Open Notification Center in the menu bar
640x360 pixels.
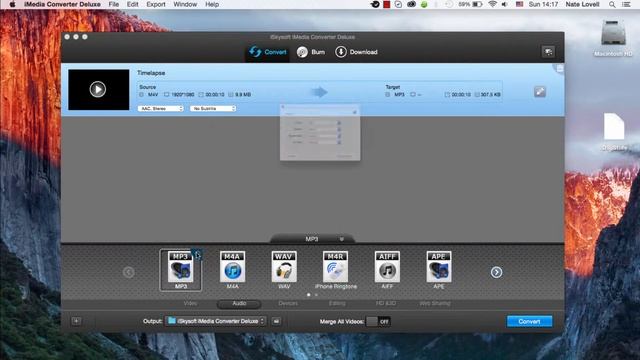click(627, 4)
